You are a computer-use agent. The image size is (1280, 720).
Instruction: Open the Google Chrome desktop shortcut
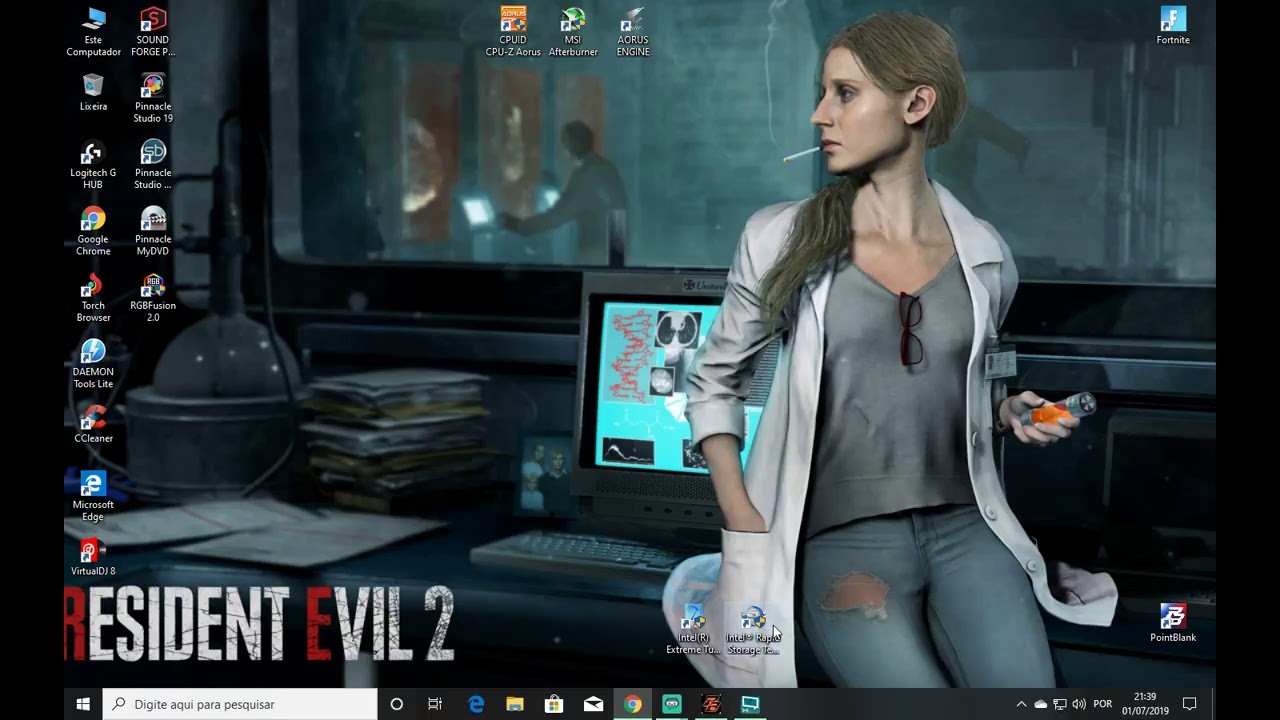pyautogui.click(x=93, y=231)
